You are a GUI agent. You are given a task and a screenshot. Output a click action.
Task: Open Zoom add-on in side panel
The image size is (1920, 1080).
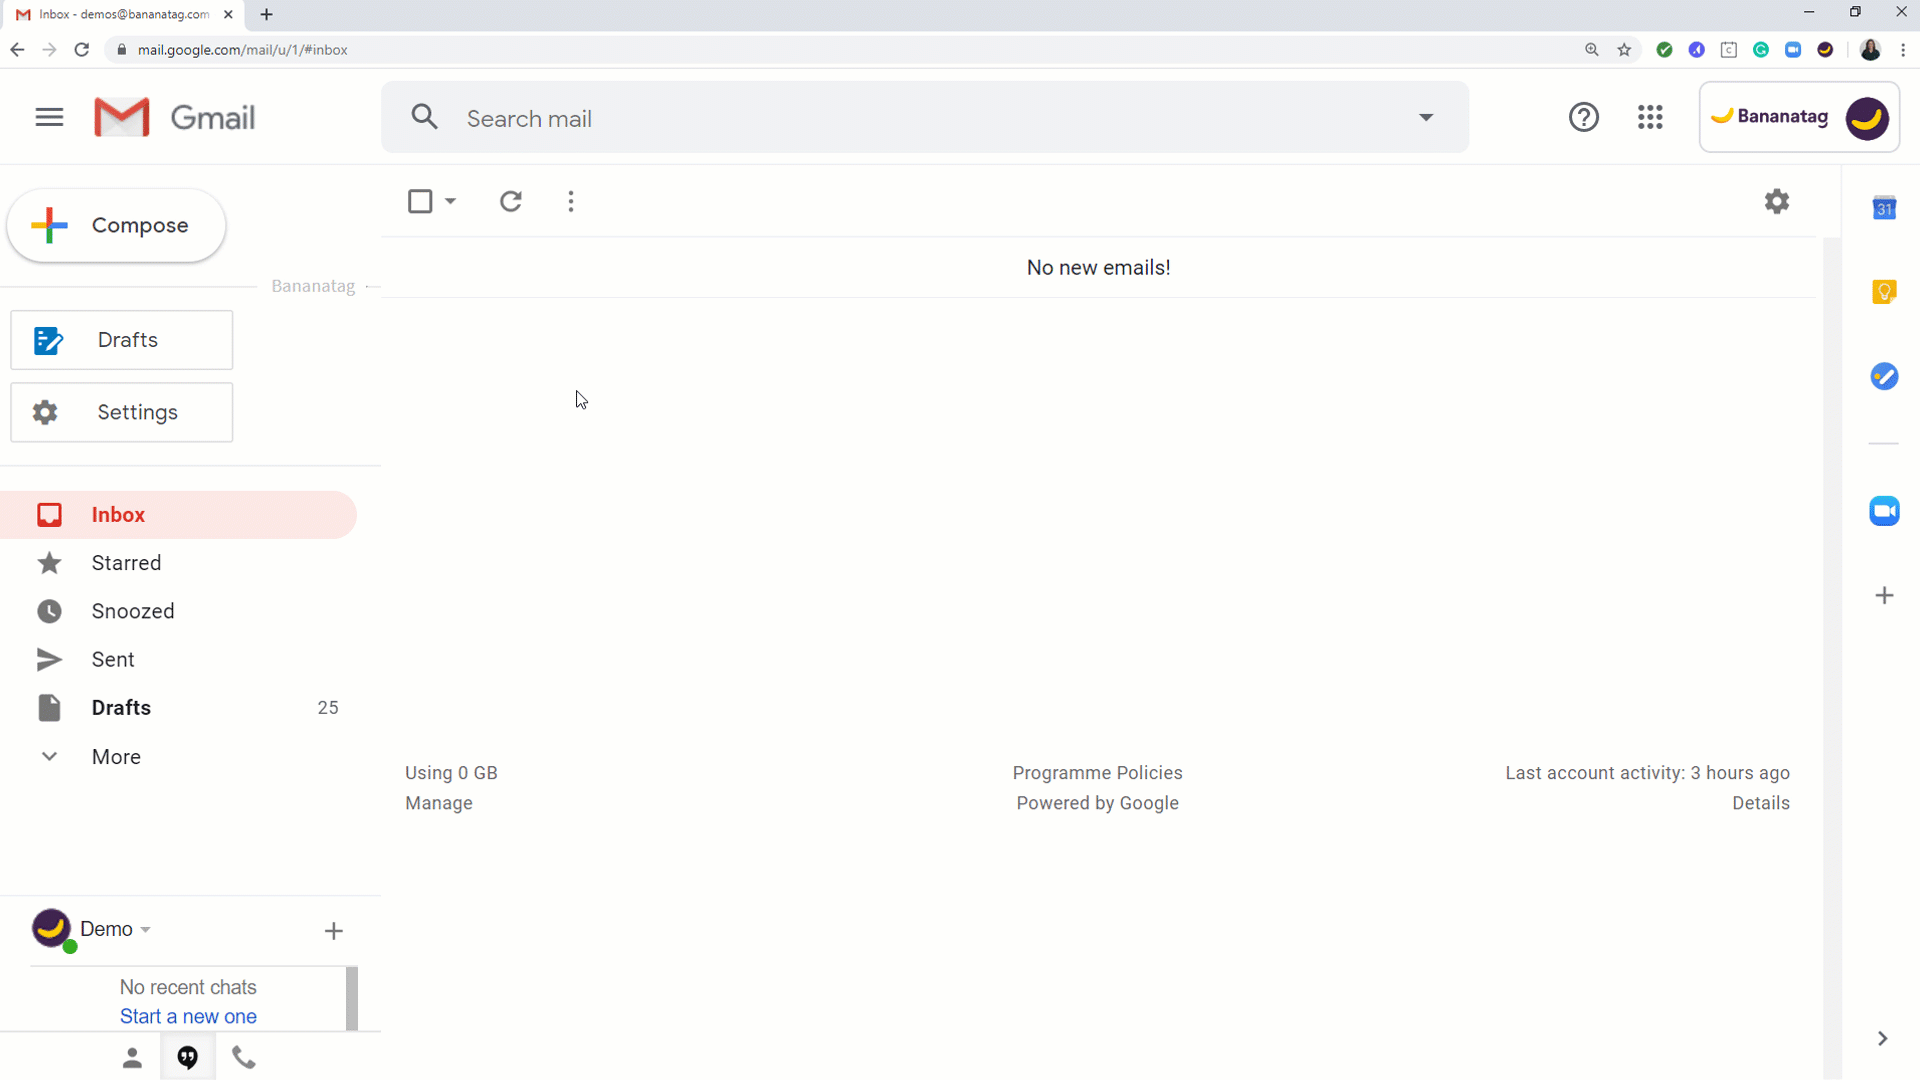point(1884,511)
